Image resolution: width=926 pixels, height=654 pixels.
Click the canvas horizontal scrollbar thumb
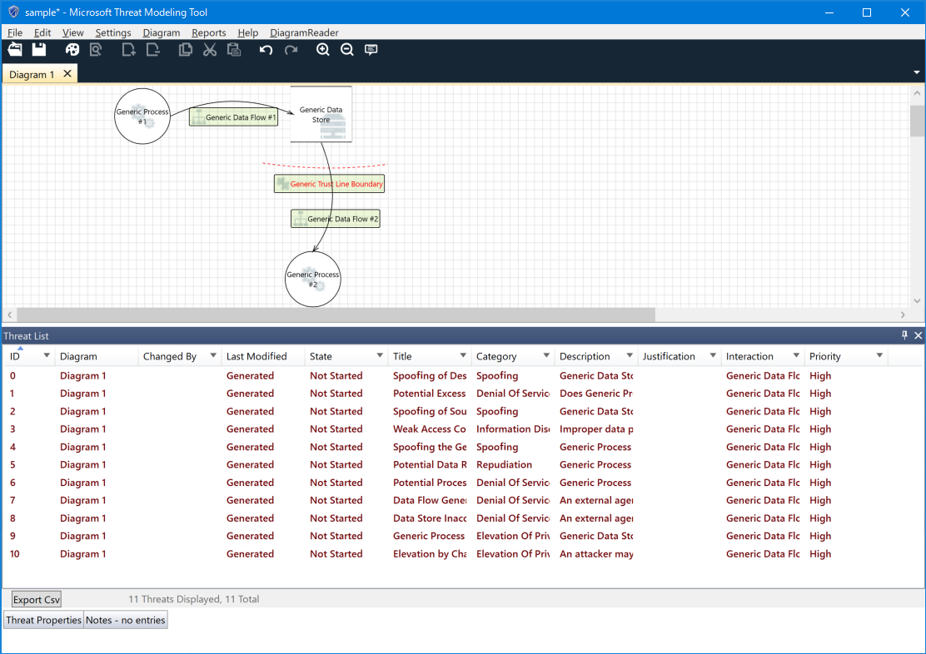pyautogui.click(x=335, y=315)
